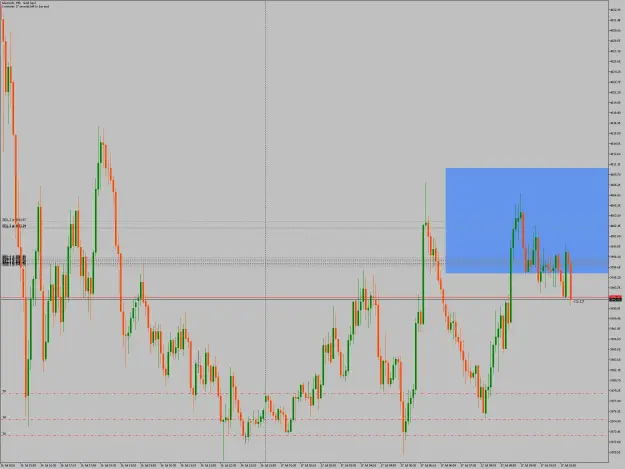Viewport: 625px width, 469px height.
Task: Select the red horizontal price line
Action: click(304, 297)
